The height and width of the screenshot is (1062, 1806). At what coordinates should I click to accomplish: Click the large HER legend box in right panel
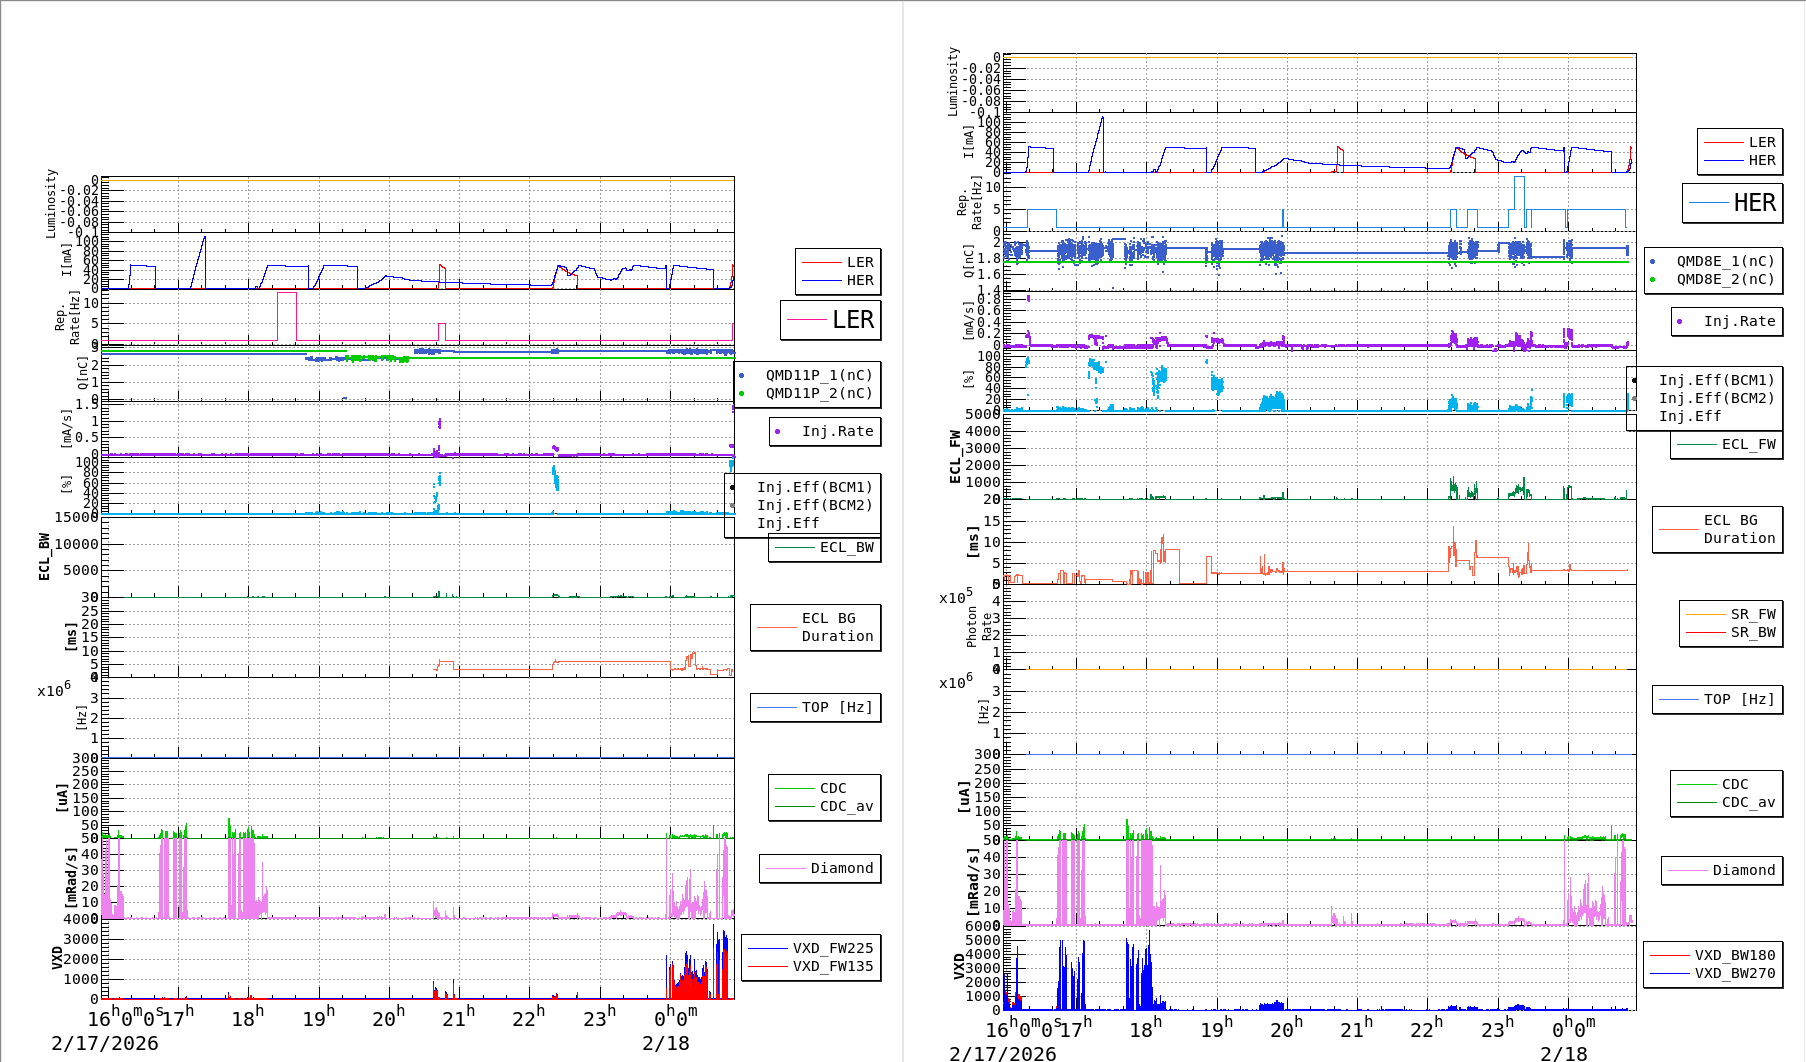click(1732, 203)
